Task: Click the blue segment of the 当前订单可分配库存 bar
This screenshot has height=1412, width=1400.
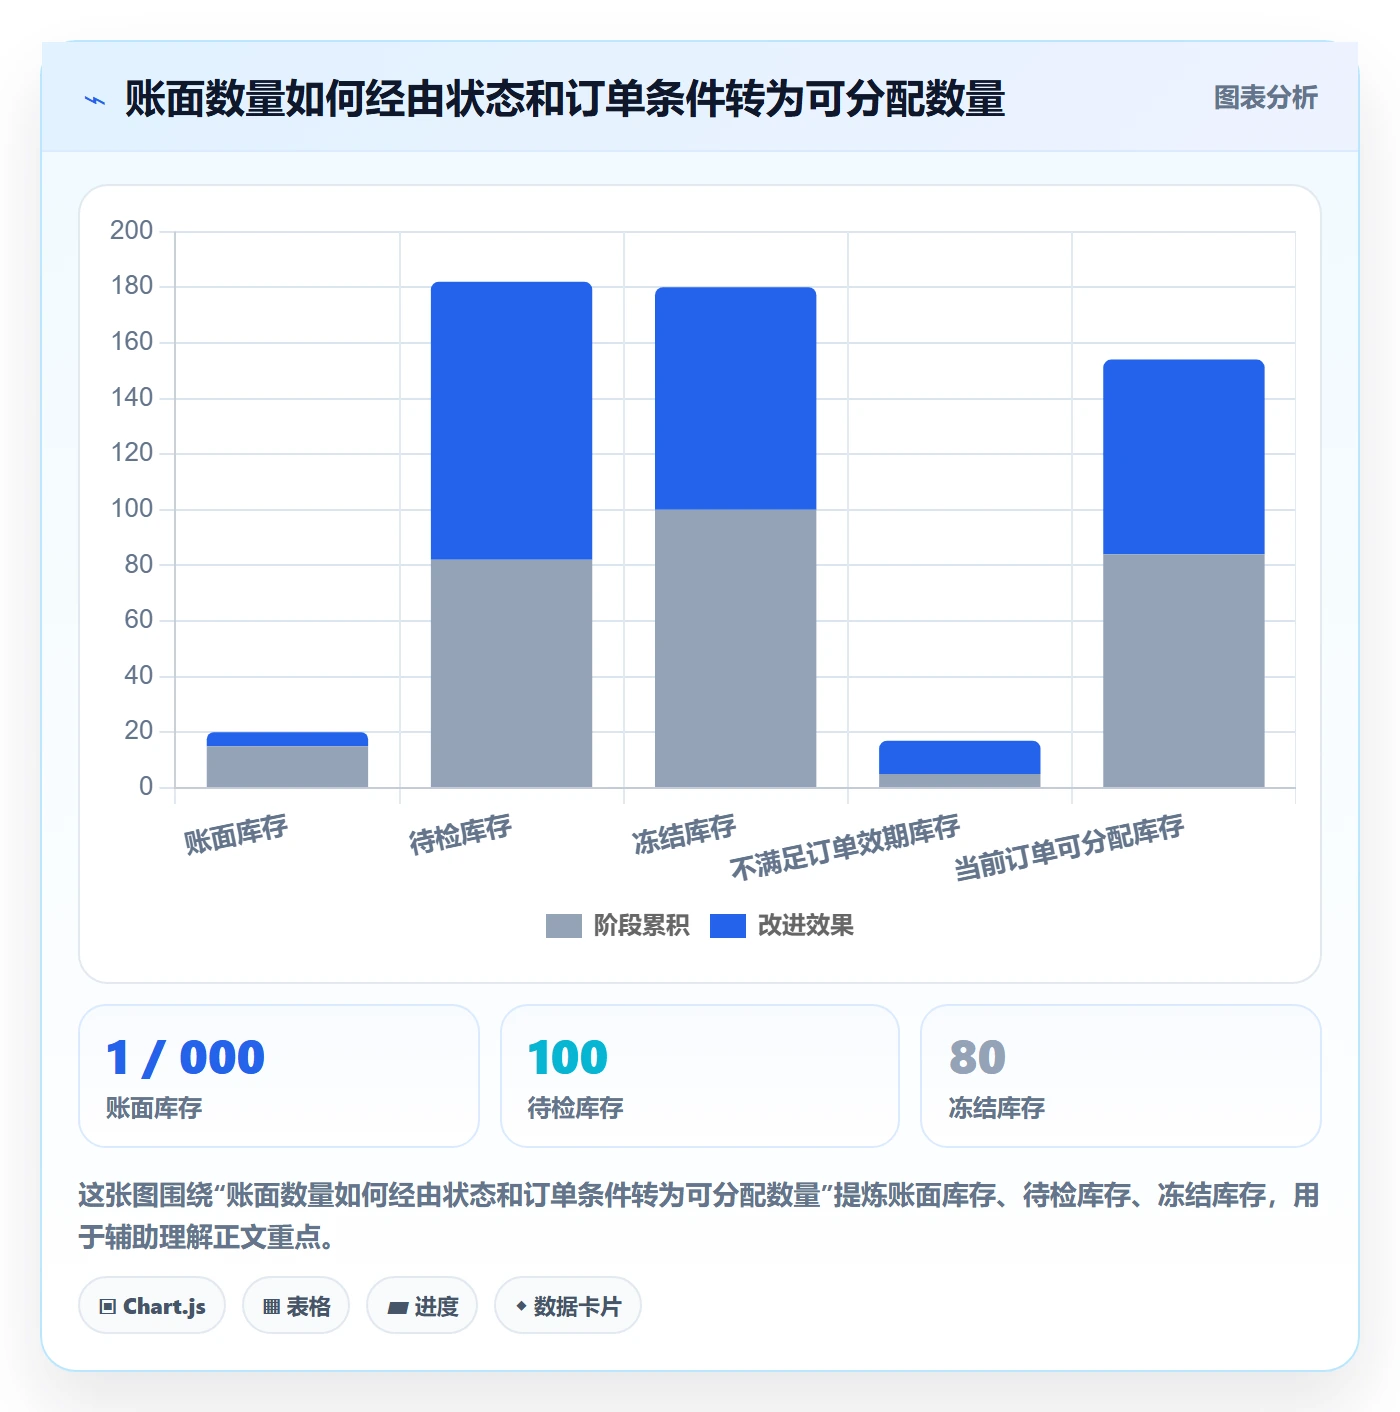Action: click(x=1183, y=456)
